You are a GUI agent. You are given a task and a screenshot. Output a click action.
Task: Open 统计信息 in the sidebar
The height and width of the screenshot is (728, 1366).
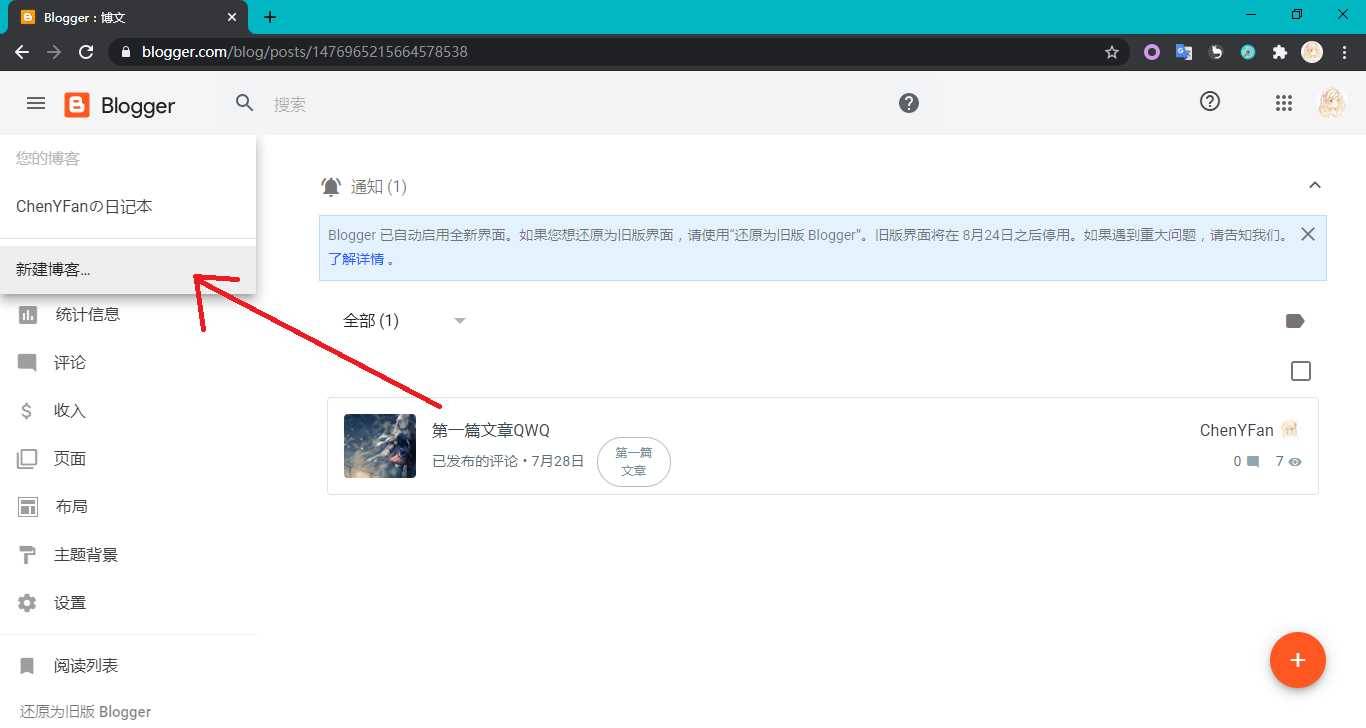[88, 314]
